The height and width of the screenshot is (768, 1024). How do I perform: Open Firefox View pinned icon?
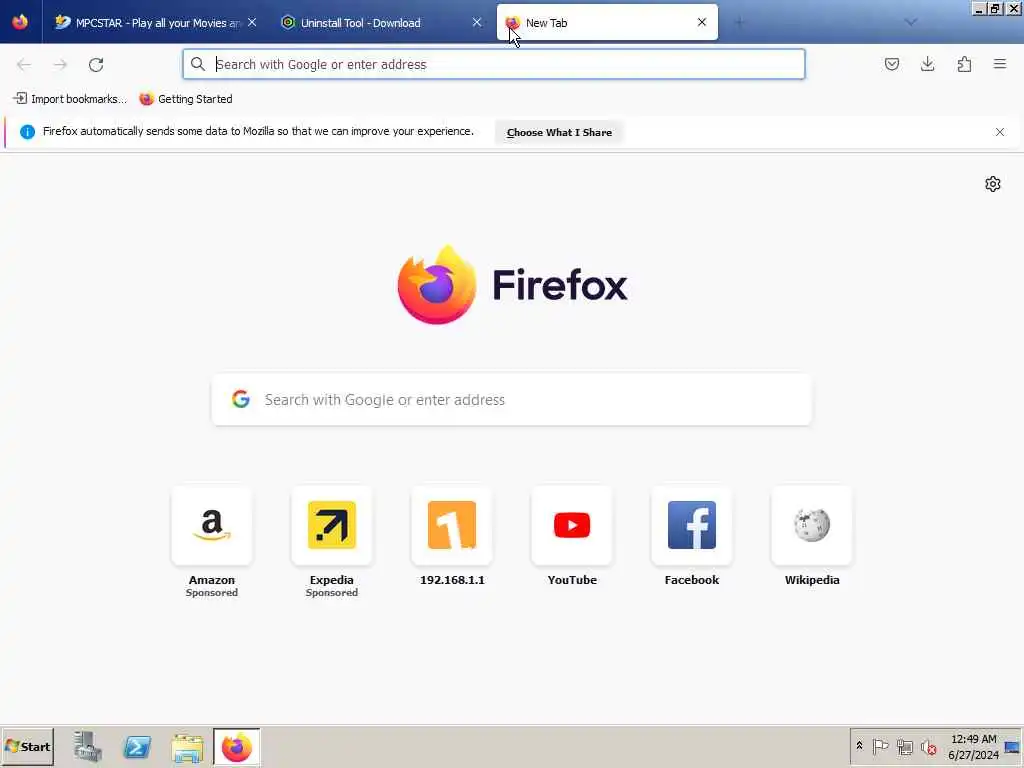pos(20,22)
